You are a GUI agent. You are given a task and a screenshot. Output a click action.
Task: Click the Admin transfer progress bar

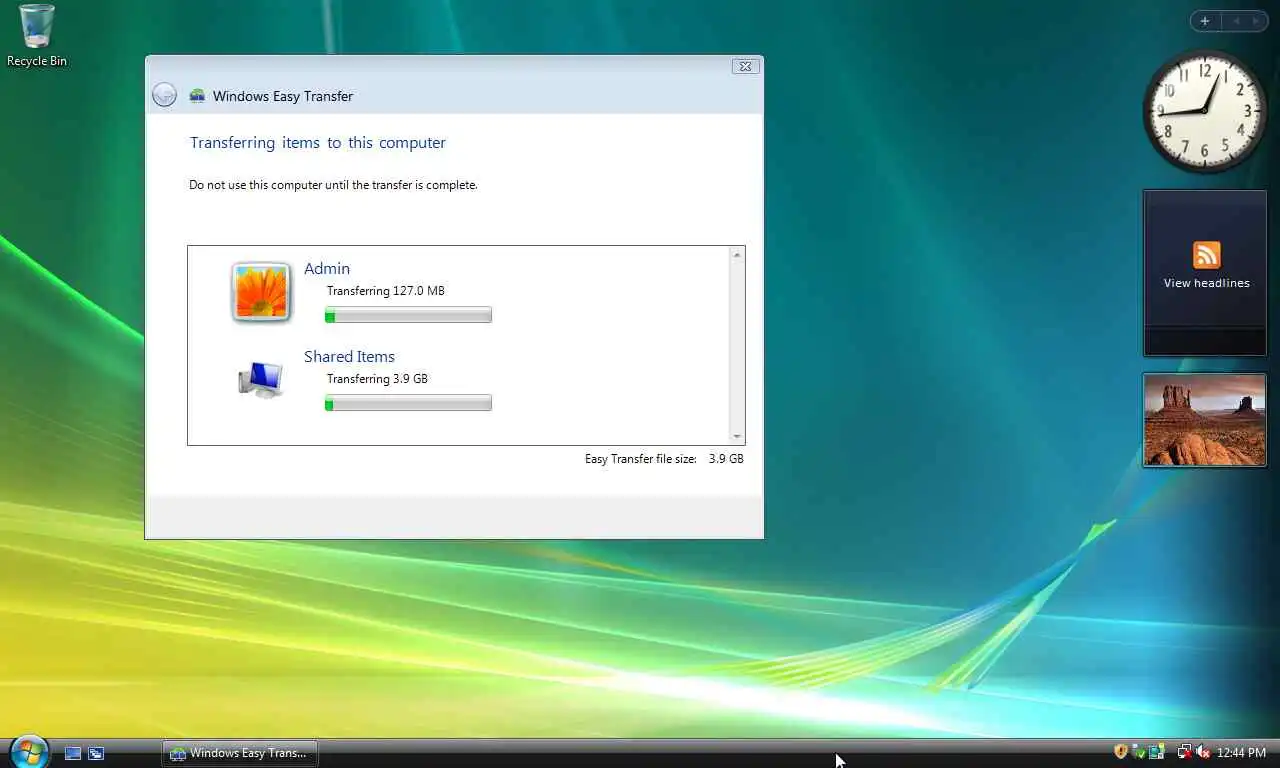point(408,315)
